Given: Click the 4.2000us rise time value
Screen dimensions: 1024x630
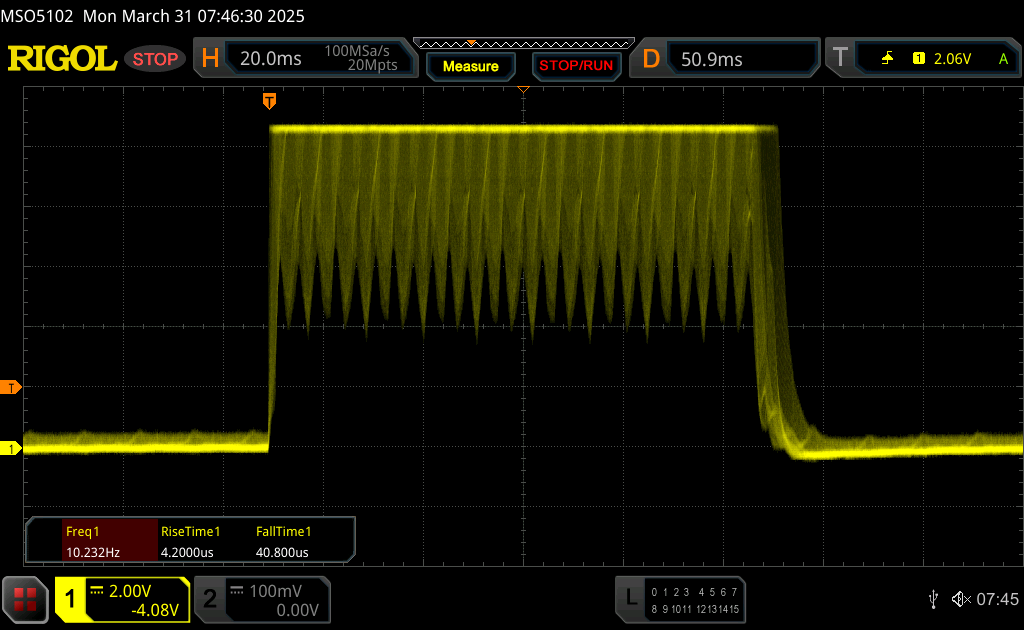Looking at the screenshot, I should click(187, 552).
